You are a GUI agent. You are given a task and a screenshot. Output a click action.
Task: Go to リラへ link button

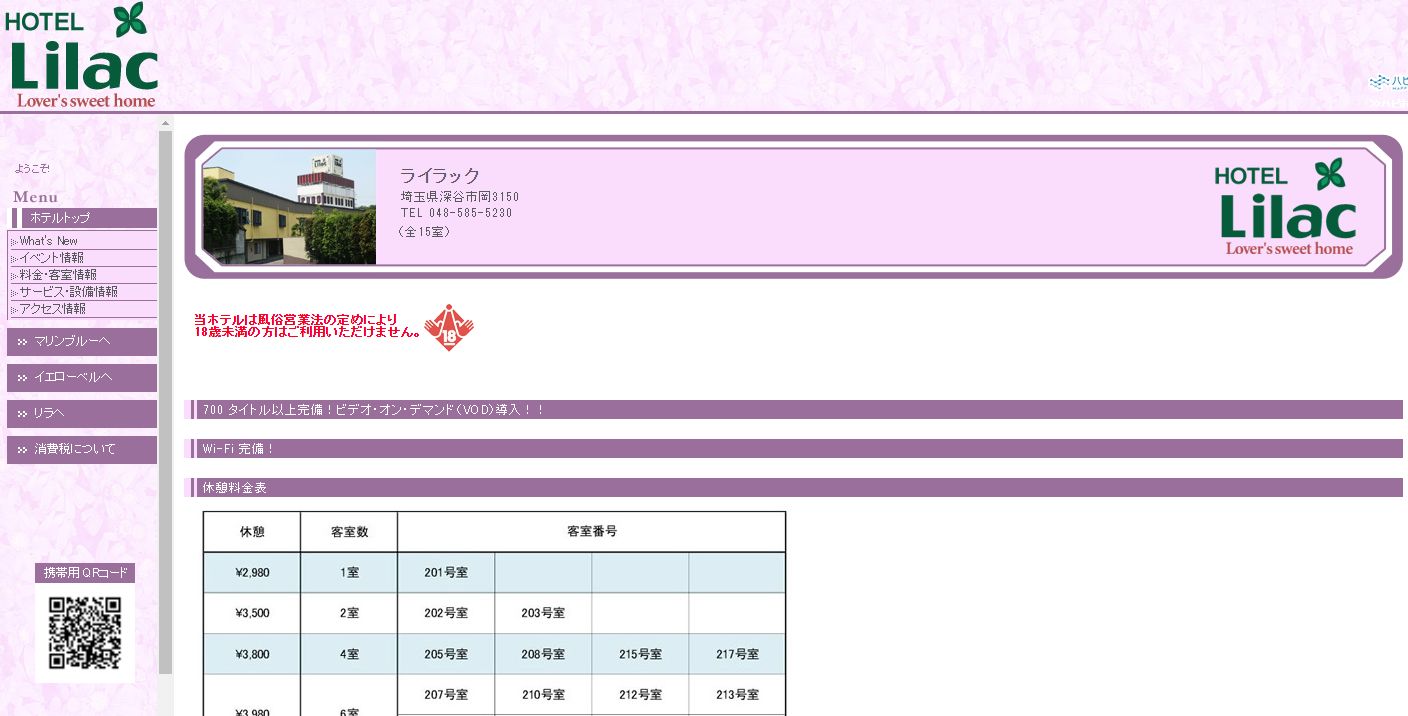[x=82, y=414]
